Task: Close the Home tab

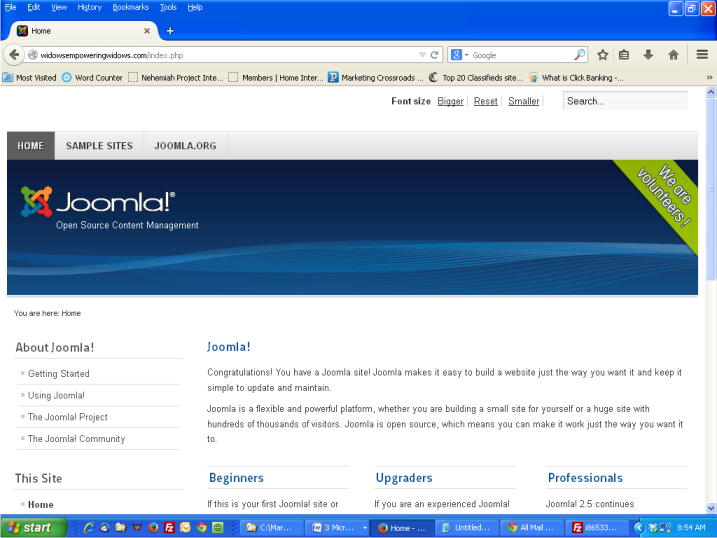Action: [x=147, y=31]
